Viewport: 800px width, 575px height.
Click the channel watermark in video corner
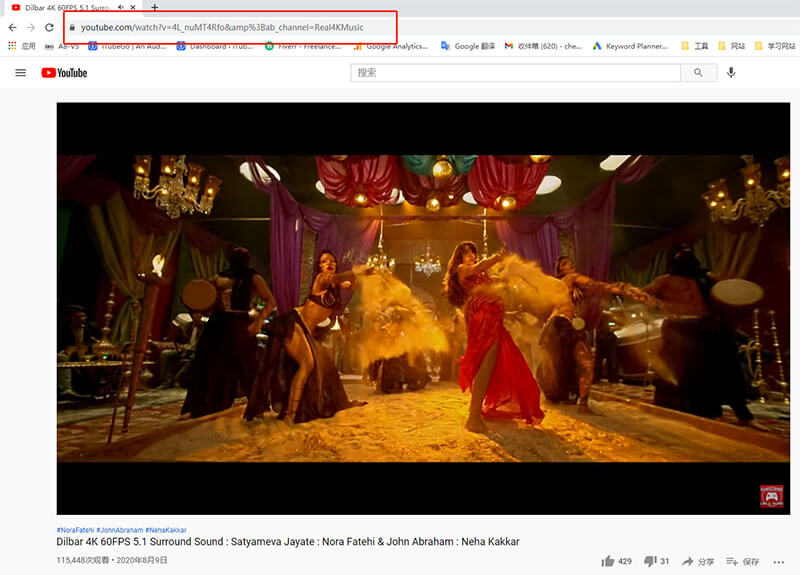[x=771, y=496]
